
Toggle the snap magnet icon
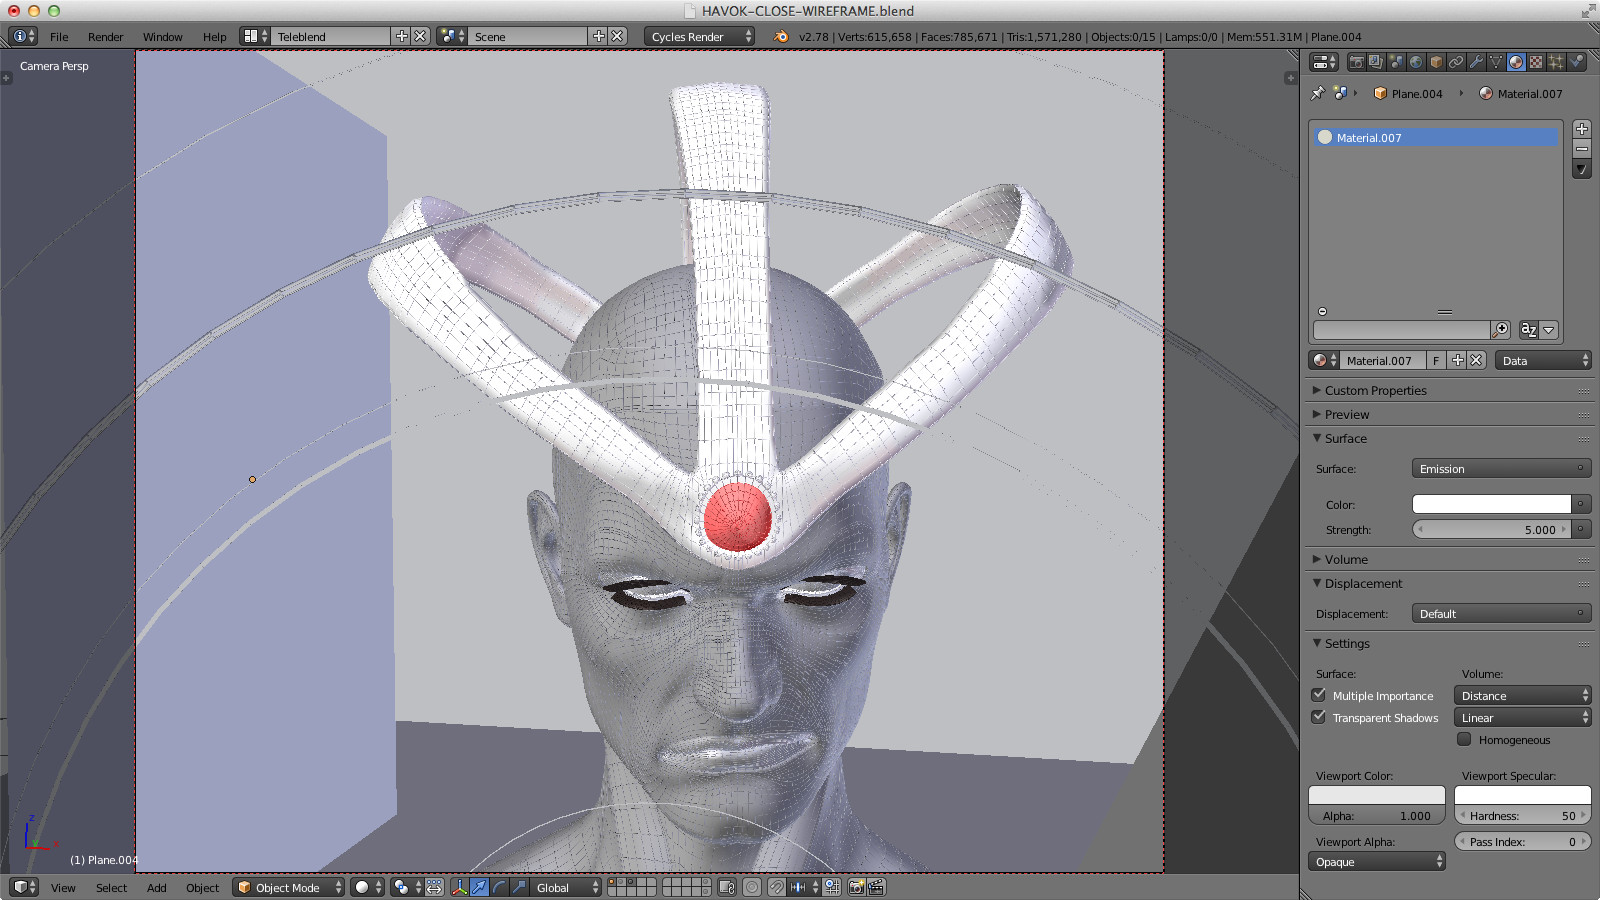pyautogui.click(x=777, y=887)
